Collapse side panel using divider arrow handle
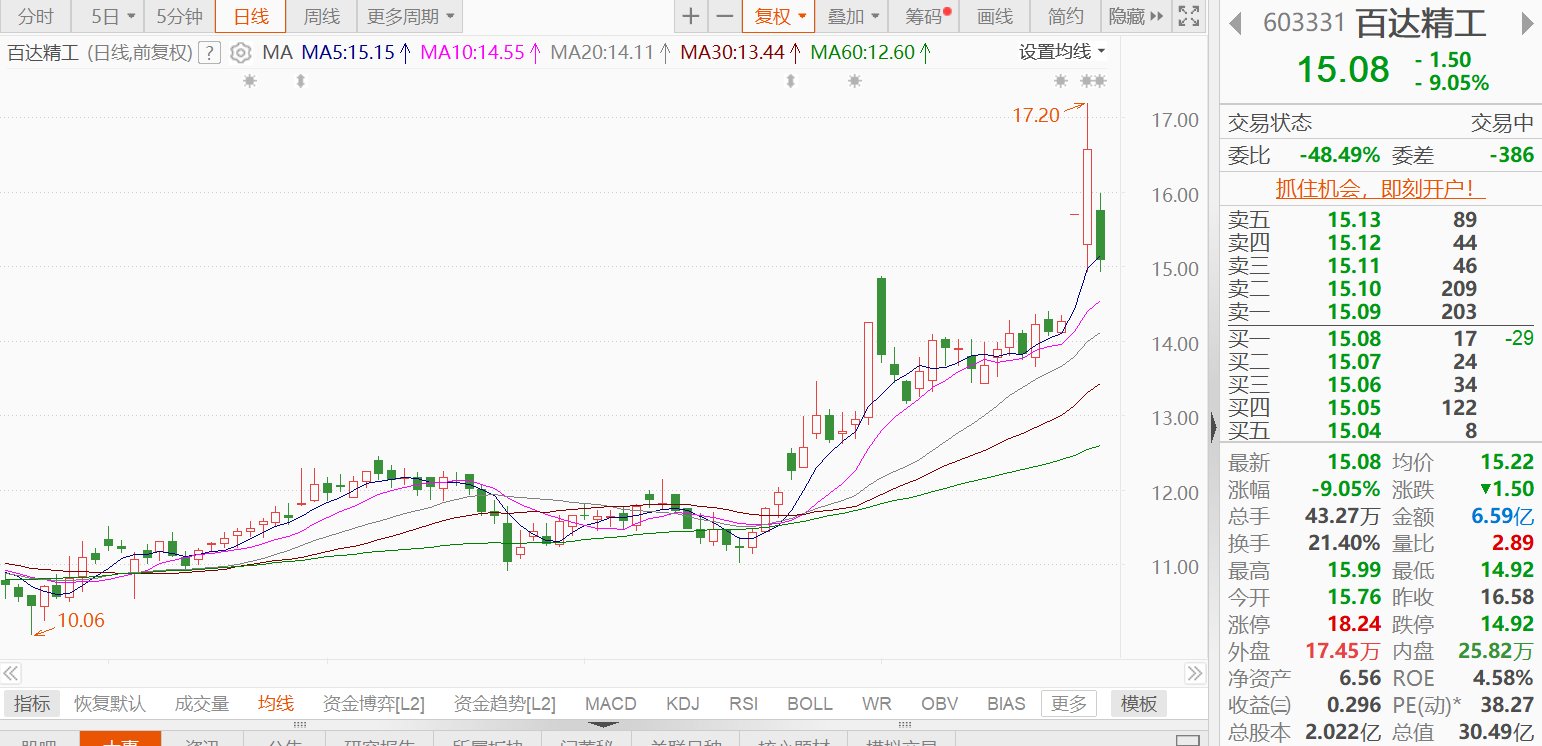 tap(1214, 428)
